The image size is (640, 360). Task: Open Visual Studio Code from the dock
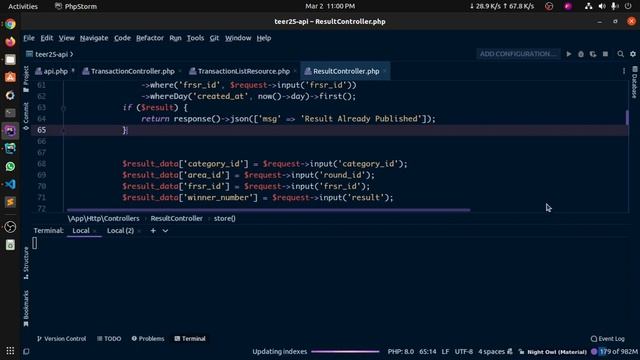click(10, 184)
